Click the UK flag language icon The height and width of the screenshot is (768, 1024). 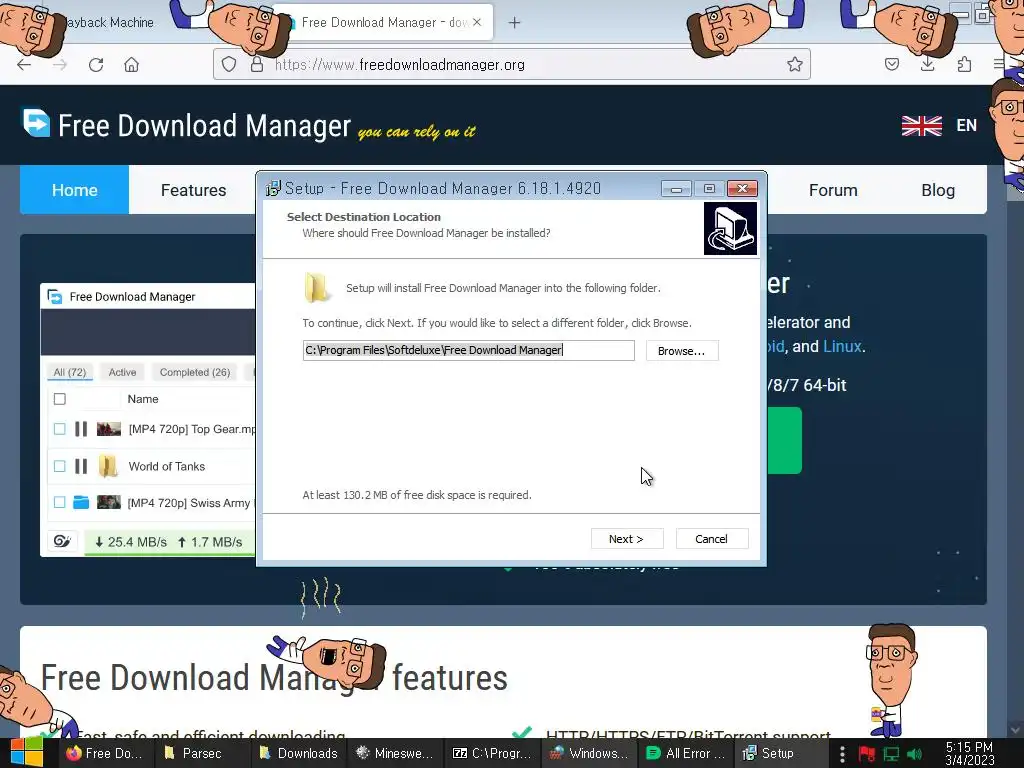[921, 125]
